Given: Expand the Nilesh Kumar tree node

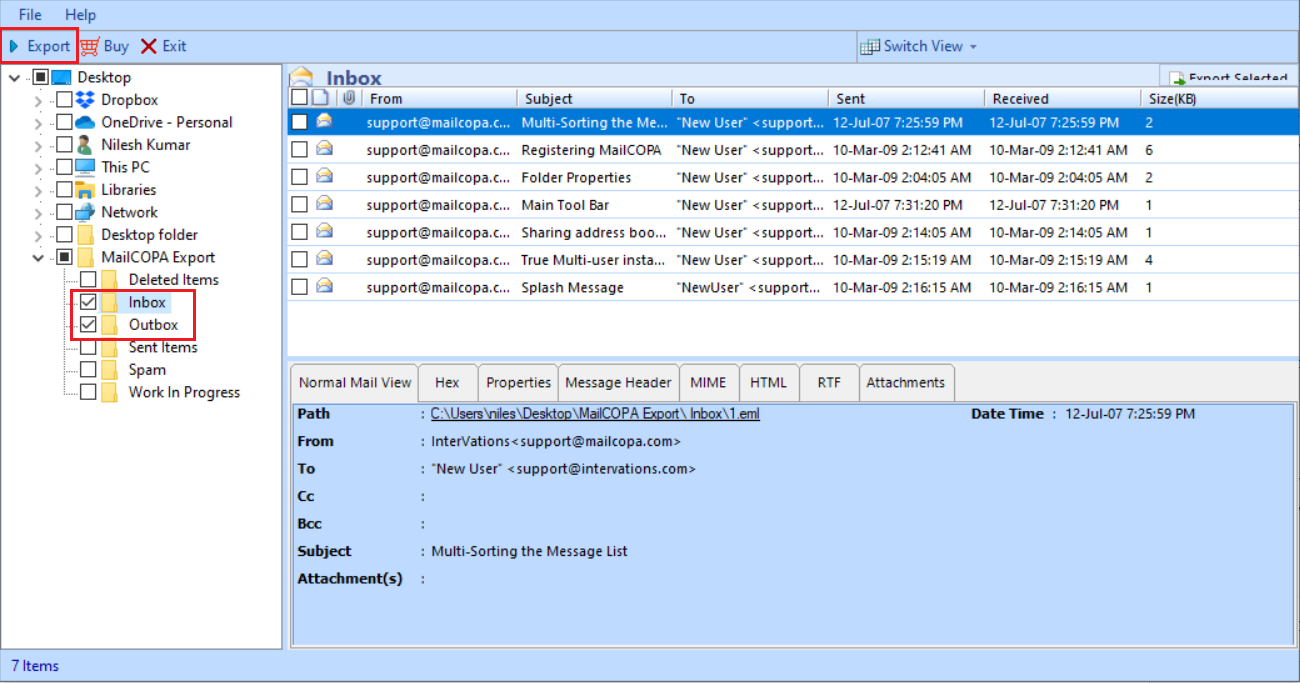Looking at the screenshot, I should click(x=38, y=145).
